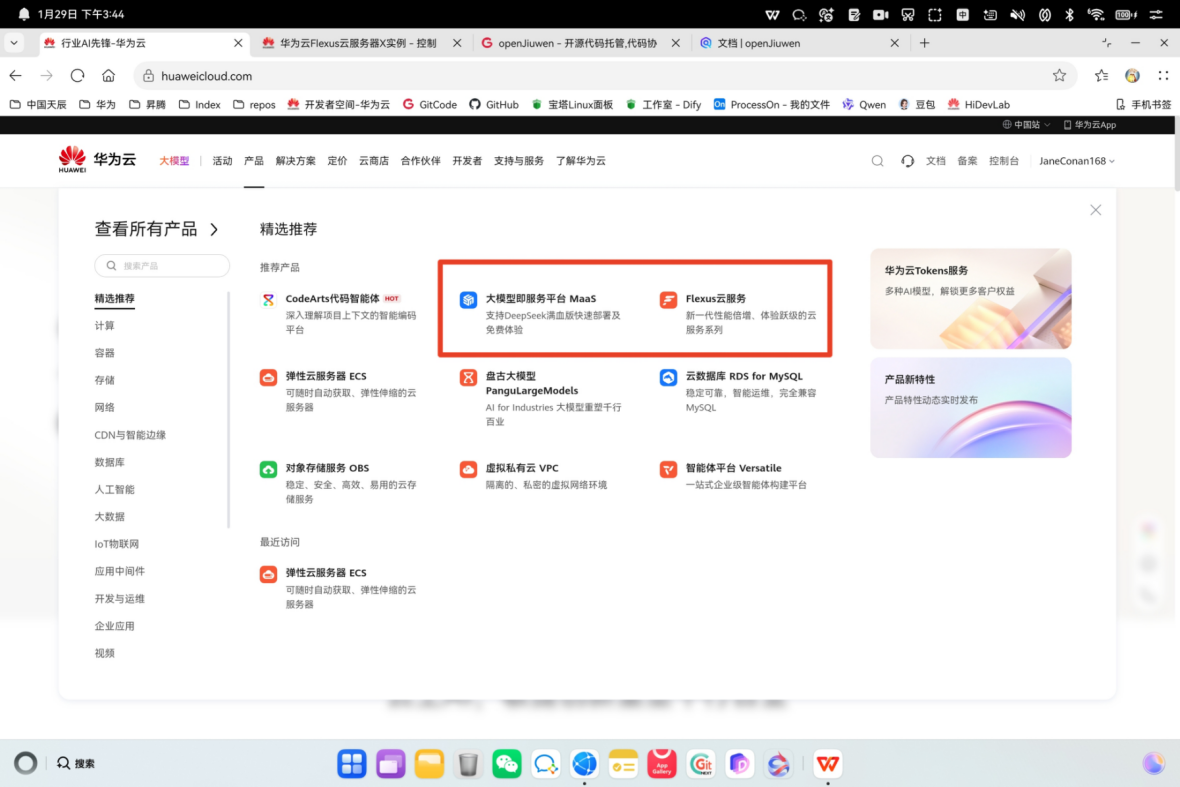This screenshot has width=1180, height=787.
Task: Open the browser favorites list icon
Action: [1102, 75]
